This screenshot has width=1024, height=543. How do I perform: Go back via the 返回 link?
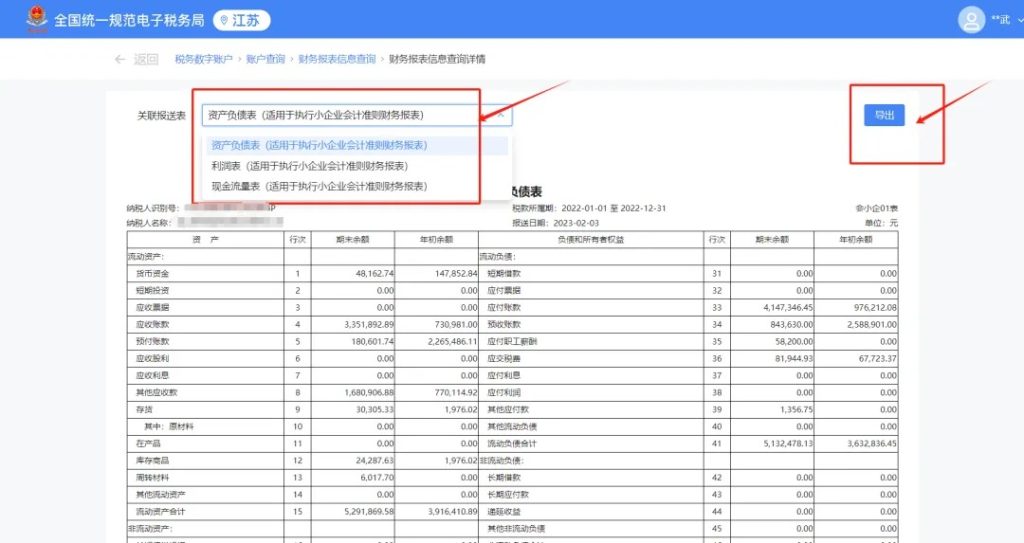tap(146, 60)
